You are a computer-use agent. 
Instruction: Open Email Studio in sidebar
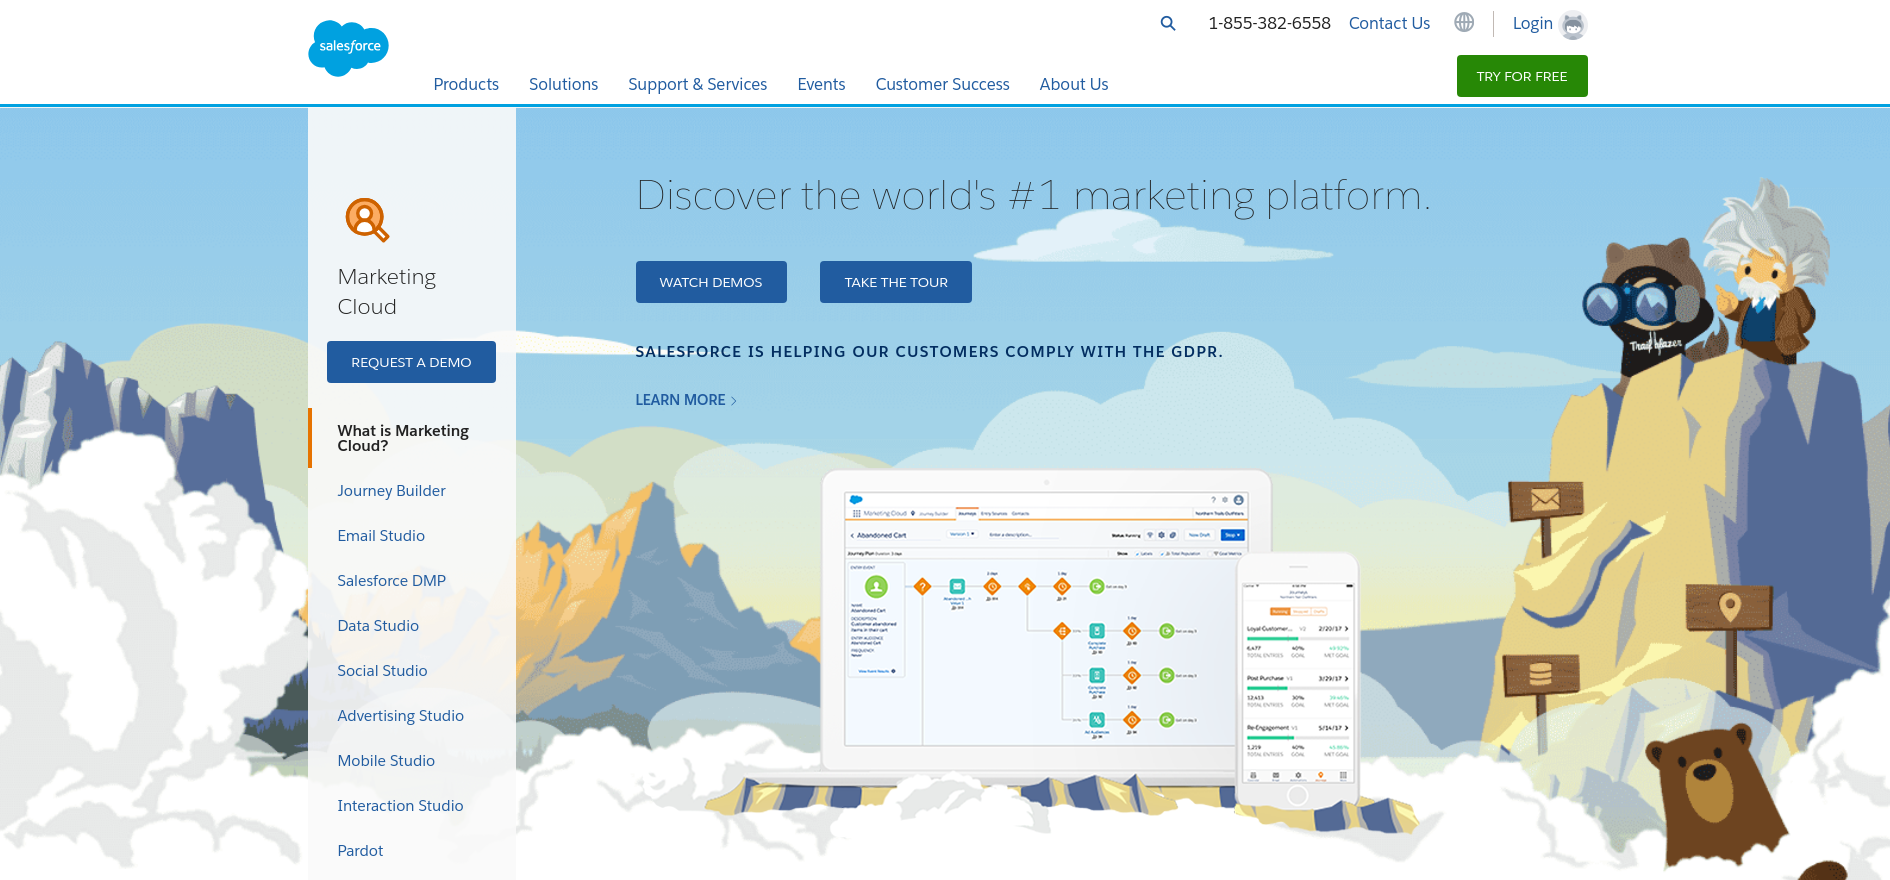381,536
